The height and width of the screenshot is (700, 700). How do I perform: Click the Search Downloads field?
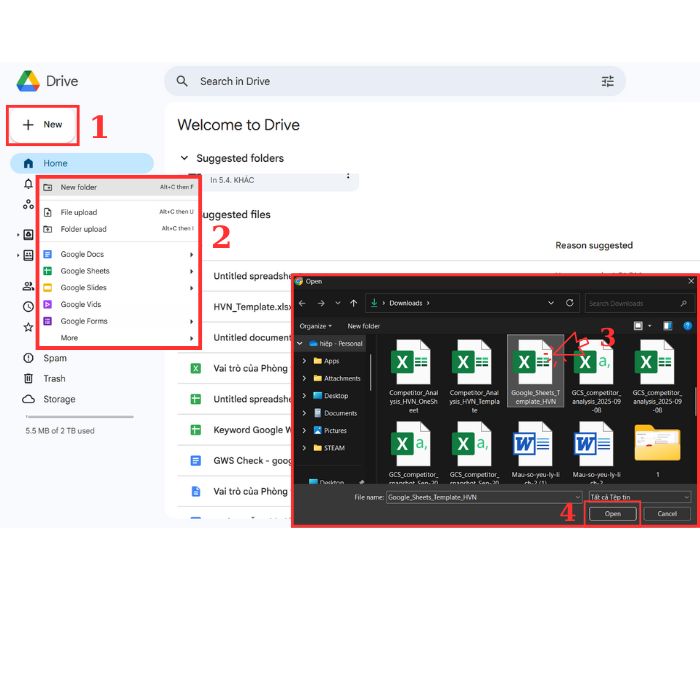638,304
